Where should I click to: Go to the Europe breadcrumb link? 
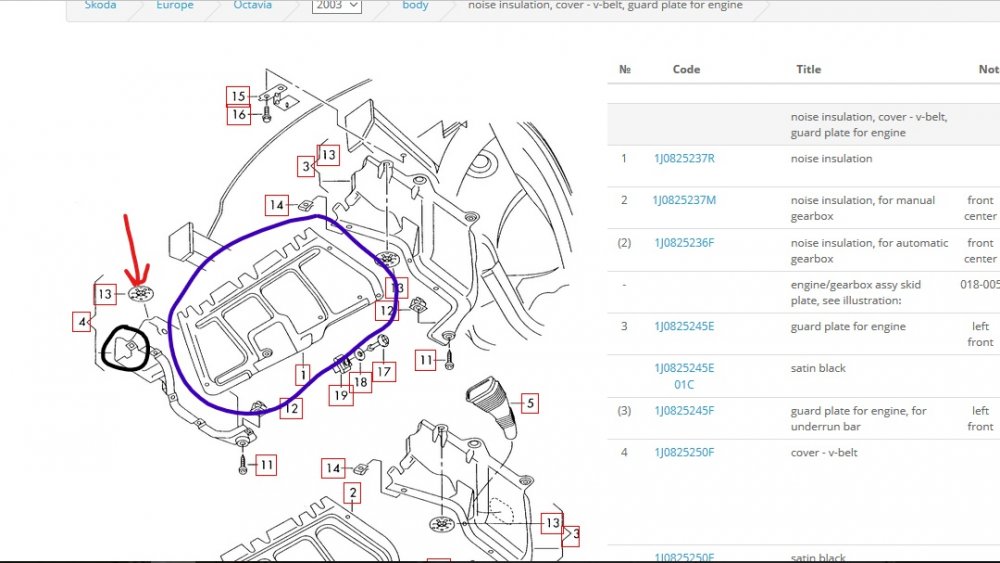[174, 4]
